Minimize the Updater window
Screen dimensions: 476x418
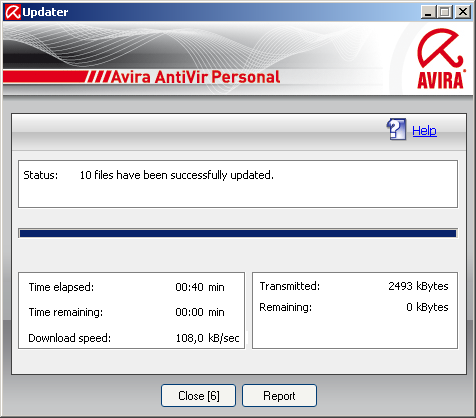[428, 12]
